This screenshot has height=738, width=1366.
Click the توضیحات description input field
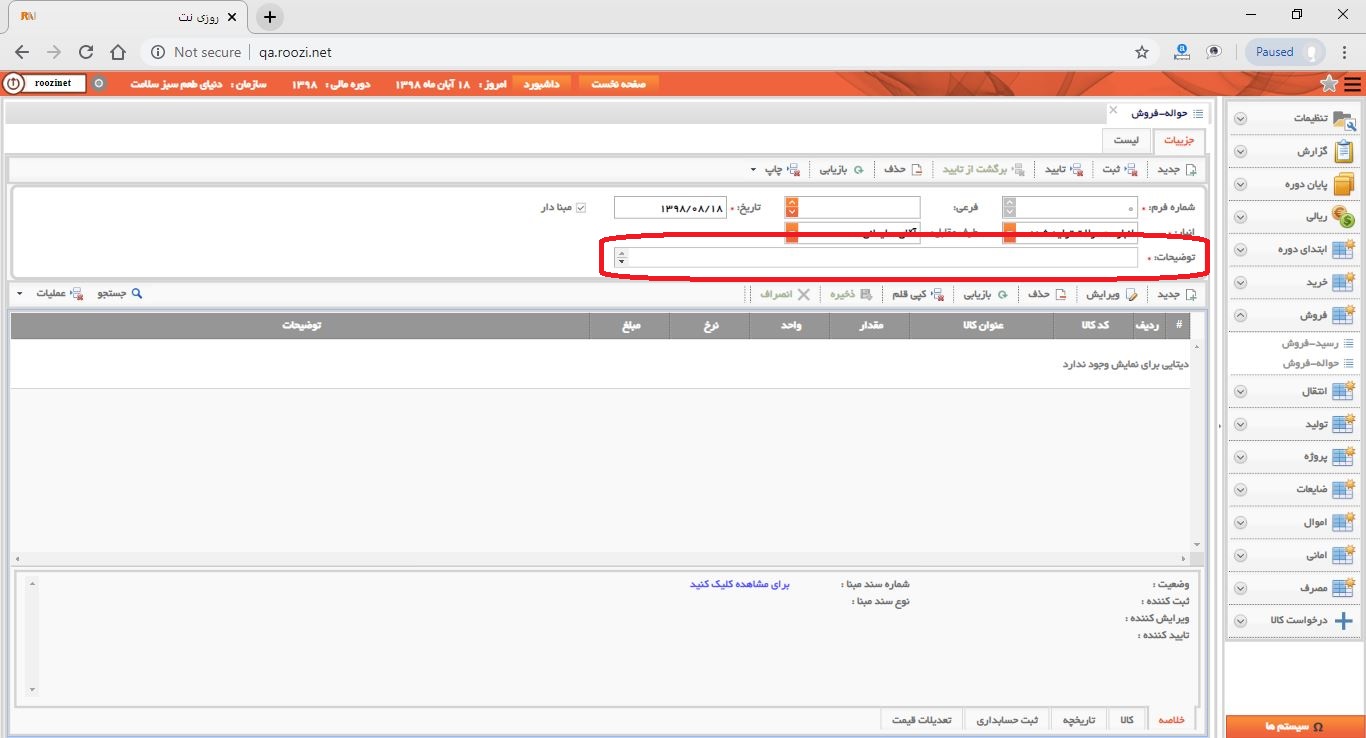tap(876, 258)
